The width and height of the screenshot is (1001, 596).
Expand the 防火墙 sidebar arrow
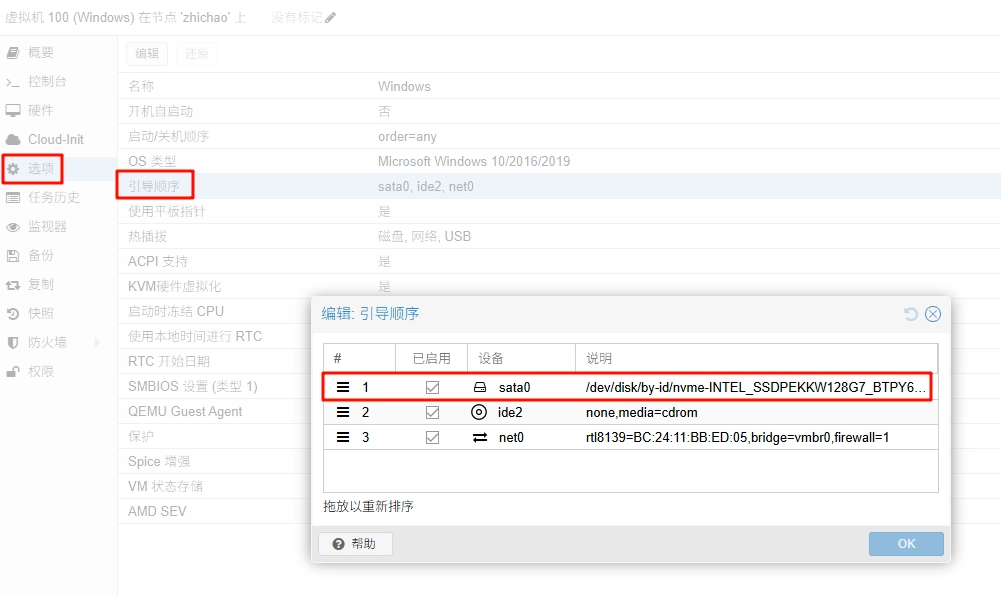(x=97, y=342)
